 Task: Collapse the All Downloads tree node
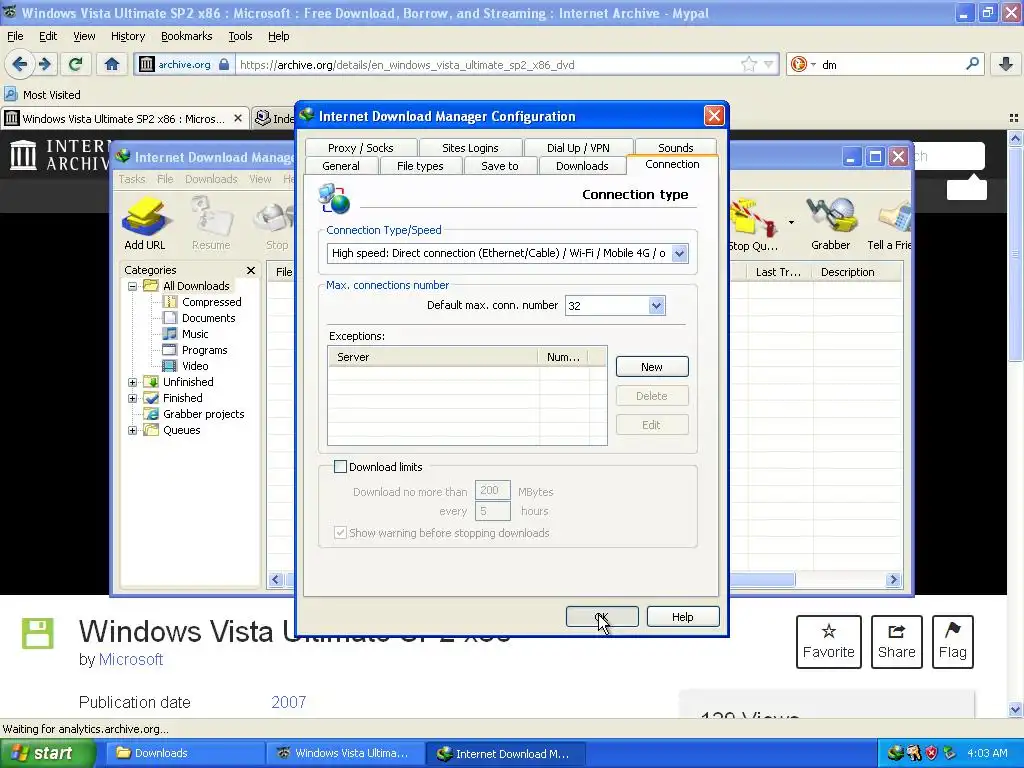pyautogui.click(x=133, y=286)
